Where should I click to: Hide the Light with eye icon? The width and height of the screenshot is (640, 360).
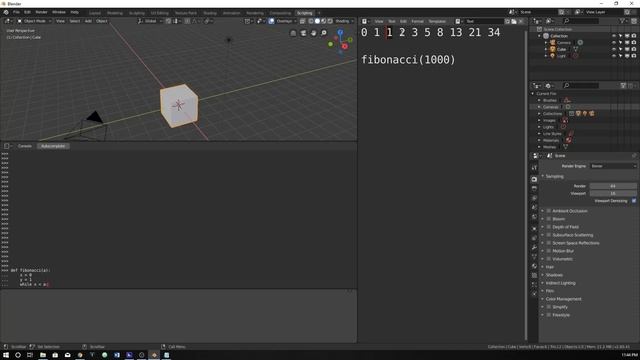point(613,56)
